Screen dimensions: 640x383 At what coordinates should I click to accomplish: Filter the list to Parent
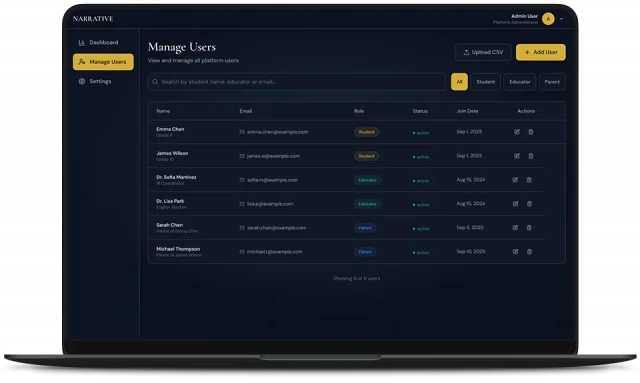[x=552, y=82]
